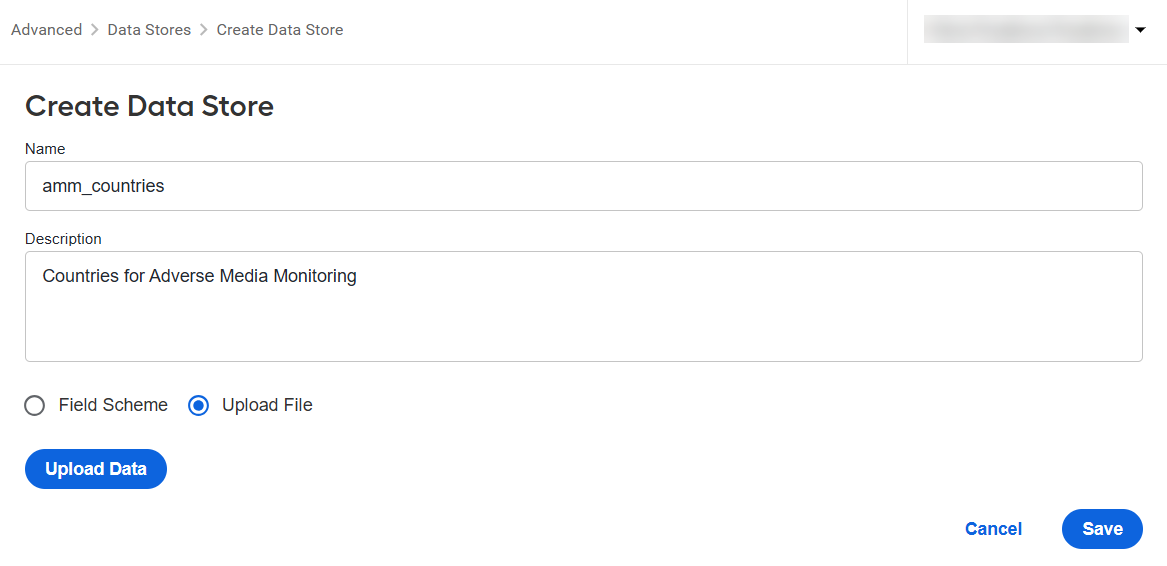The width and height of the screenshot is (1167, 566).
Task: Click the Name field label
Action: (45, 149)
